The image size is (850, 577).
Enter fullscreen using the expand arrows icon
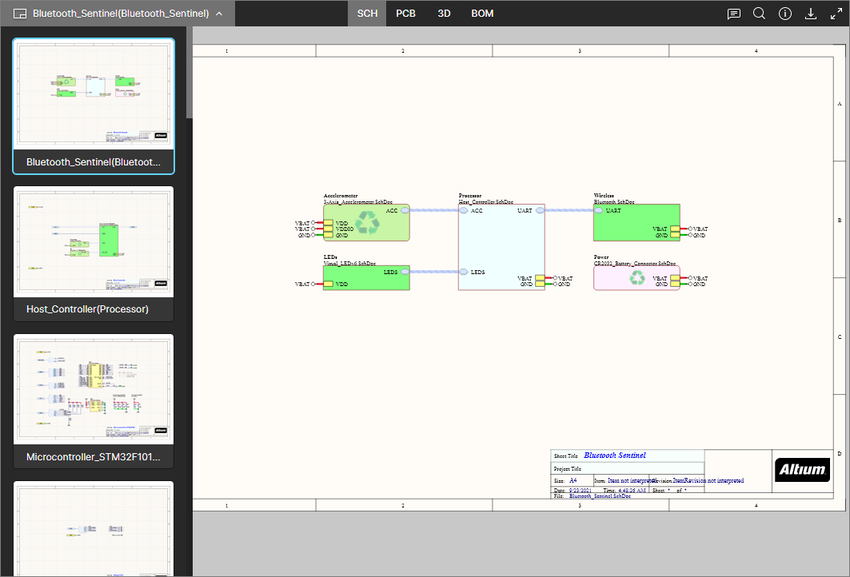[x=837, y=13]
